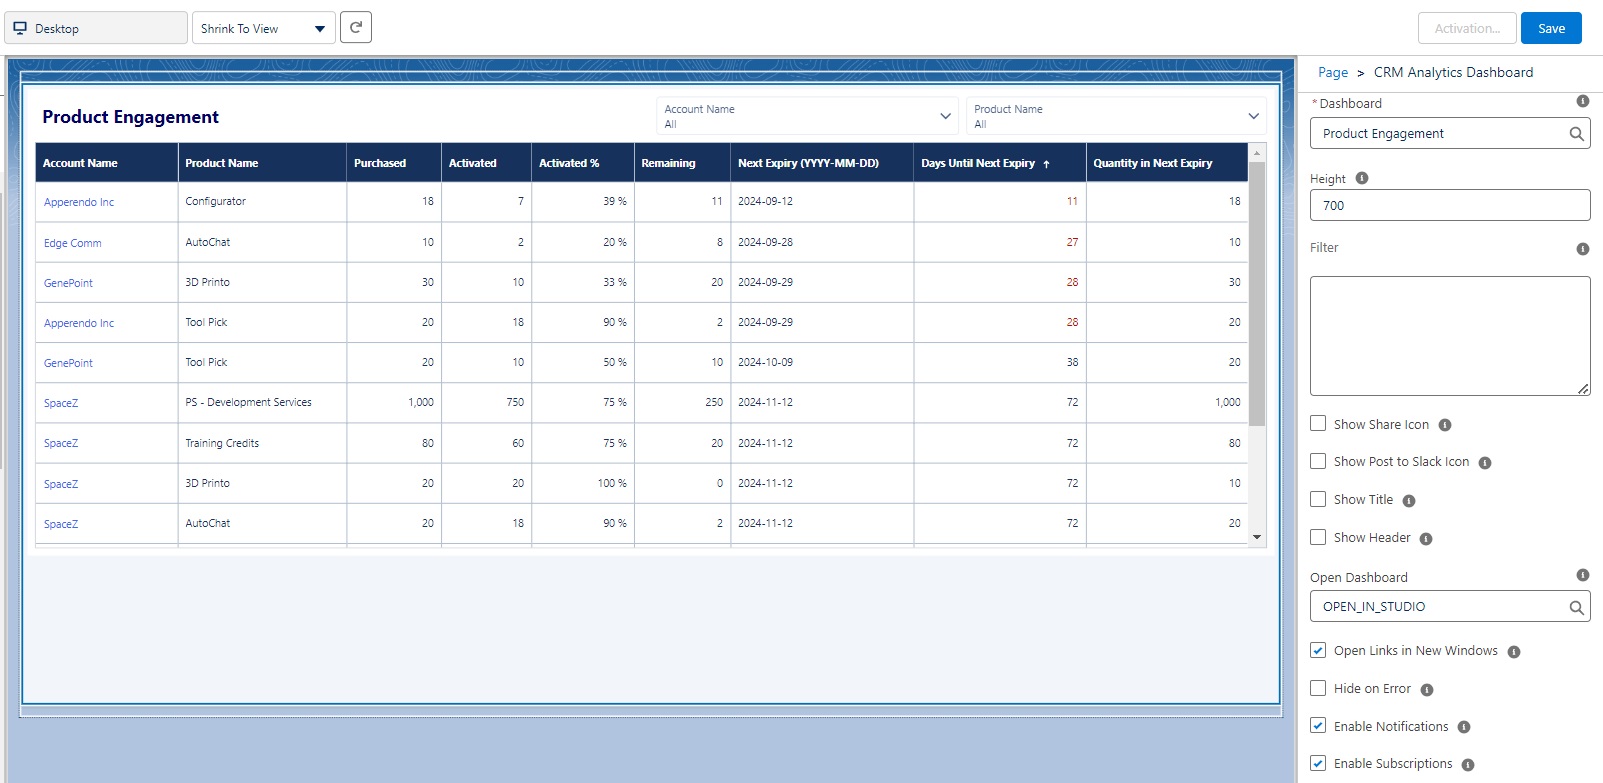Image resolution: width=1603 pixels, height=783 pixels.
Task: Click the Enable Subscriptions info icon
Action: [x=1467, y=765]
